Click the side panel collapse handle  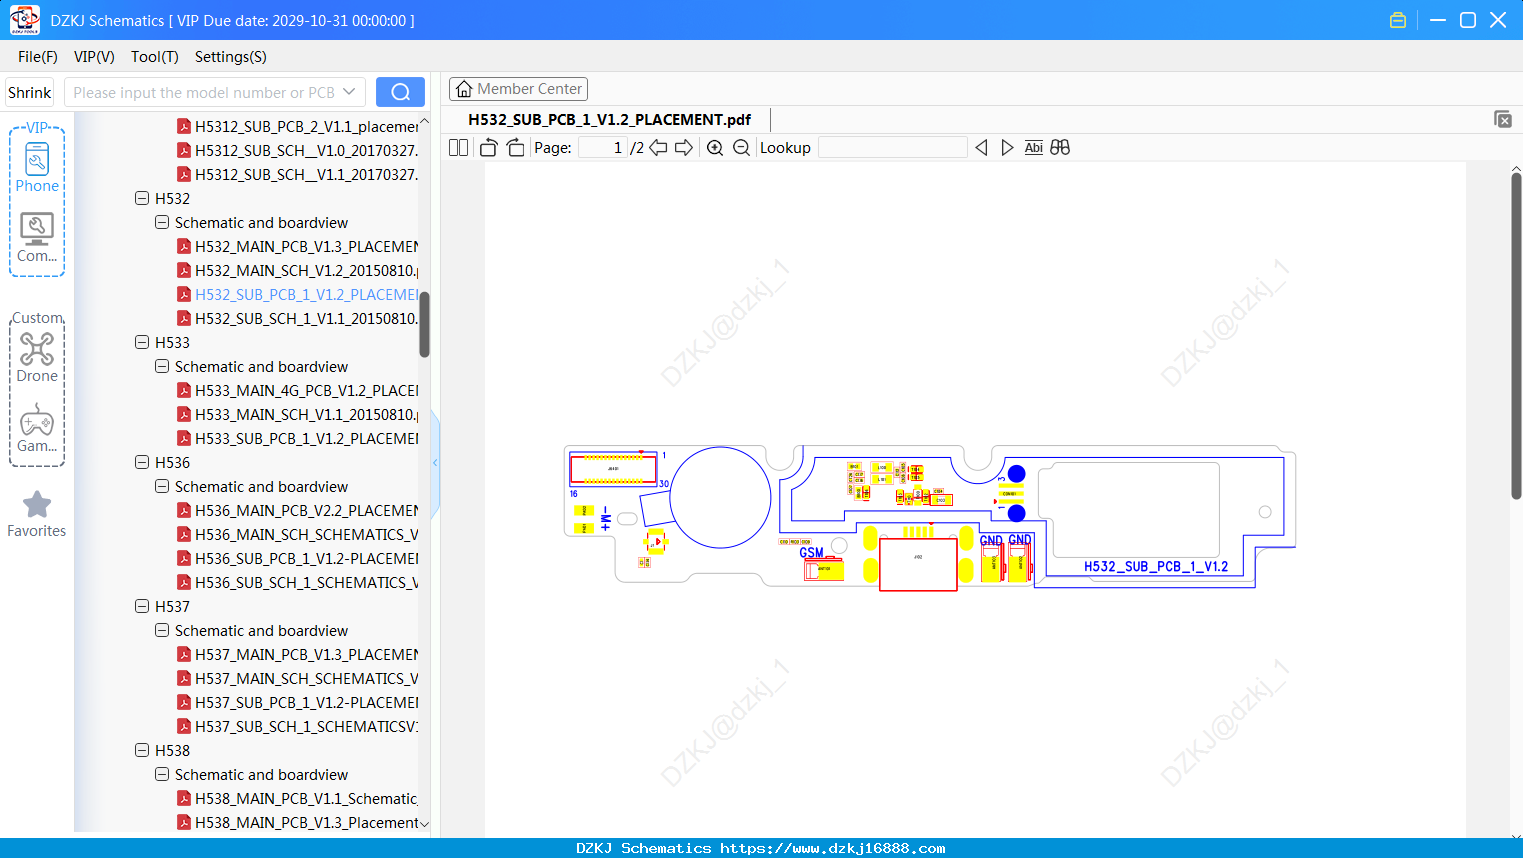pyautogui.click(x=435, y=463)
